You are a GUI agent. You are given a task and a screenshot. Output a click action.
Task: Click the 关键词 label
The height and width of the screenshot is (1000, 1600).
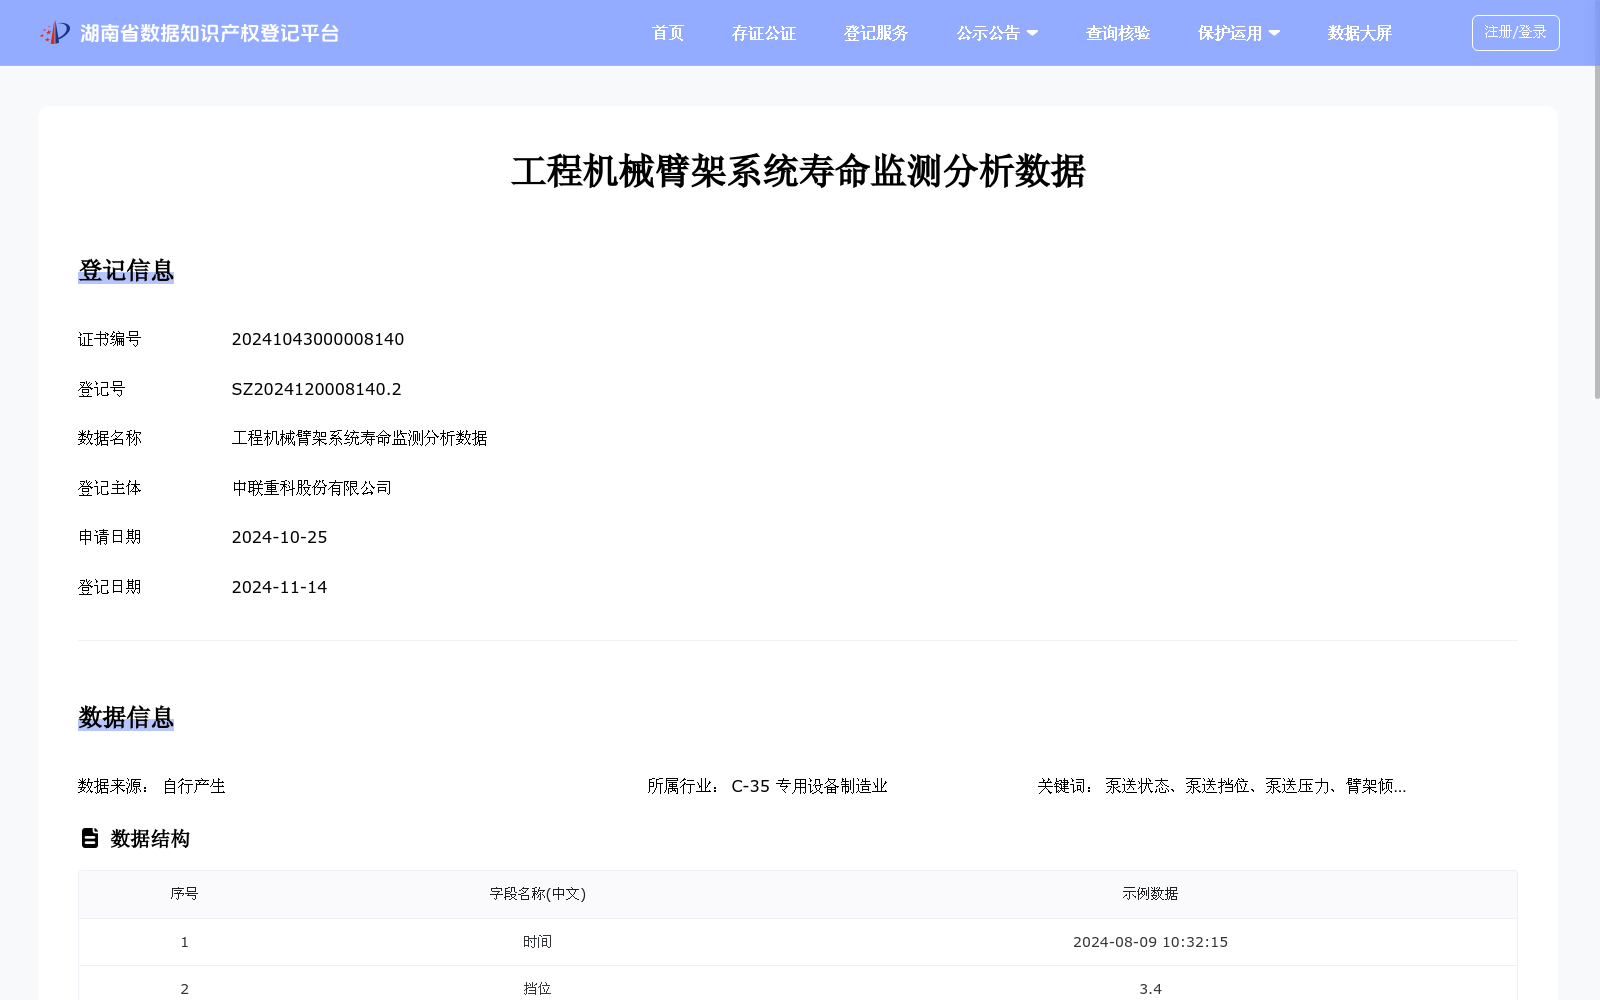tap(1065, 786)
